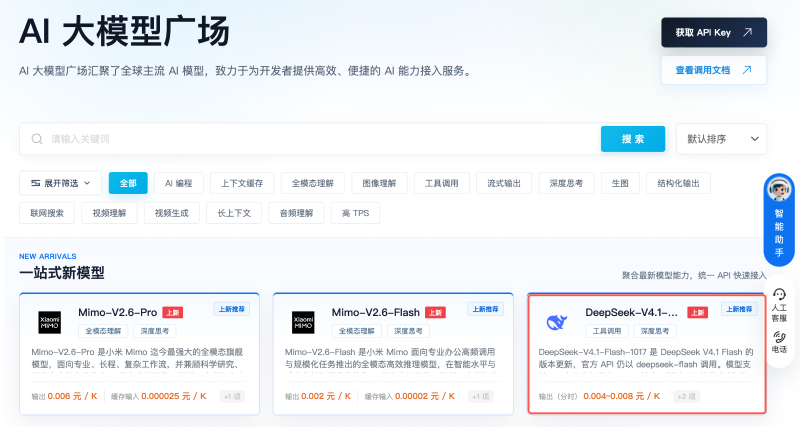Open the Mimo-V2.6-Flash model title

click(376, 312)
